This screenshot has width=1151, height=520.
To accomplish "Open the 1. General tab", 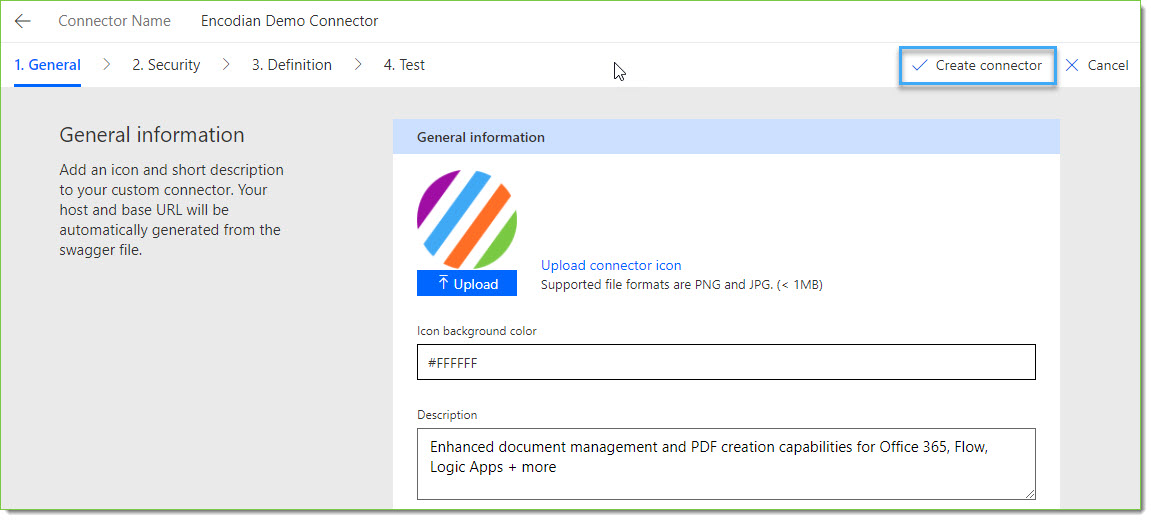I will point(48,65).
